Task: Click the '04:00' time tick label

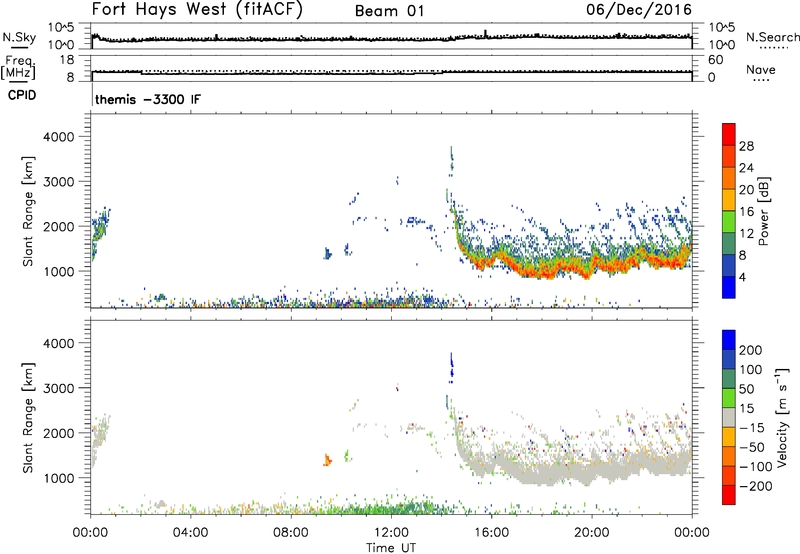Action: (x=190, y=533)
